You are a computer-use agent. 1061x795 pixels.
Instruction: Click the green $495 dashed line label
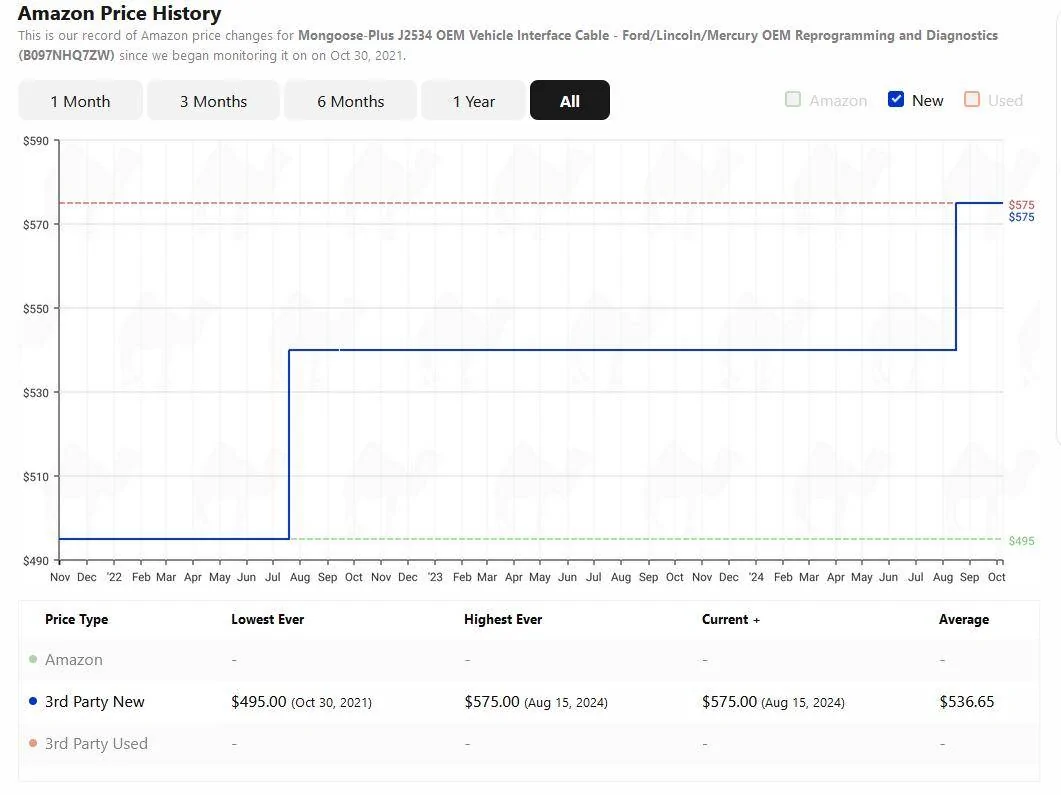pos(1022,540)
